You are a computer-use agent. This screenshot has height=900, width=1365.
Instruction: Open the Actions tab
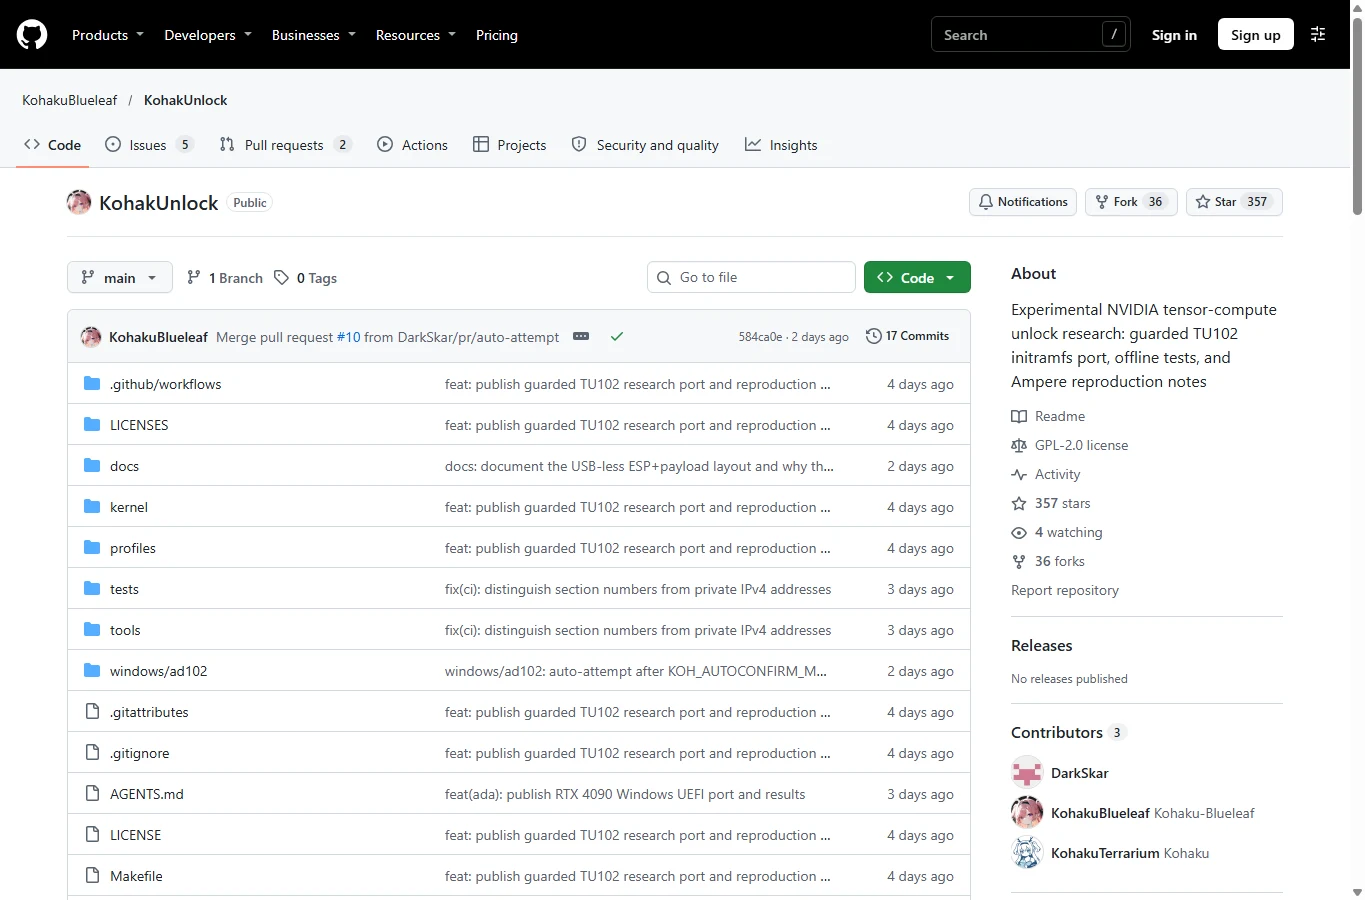pyautogui.click(x=412, y=145)
